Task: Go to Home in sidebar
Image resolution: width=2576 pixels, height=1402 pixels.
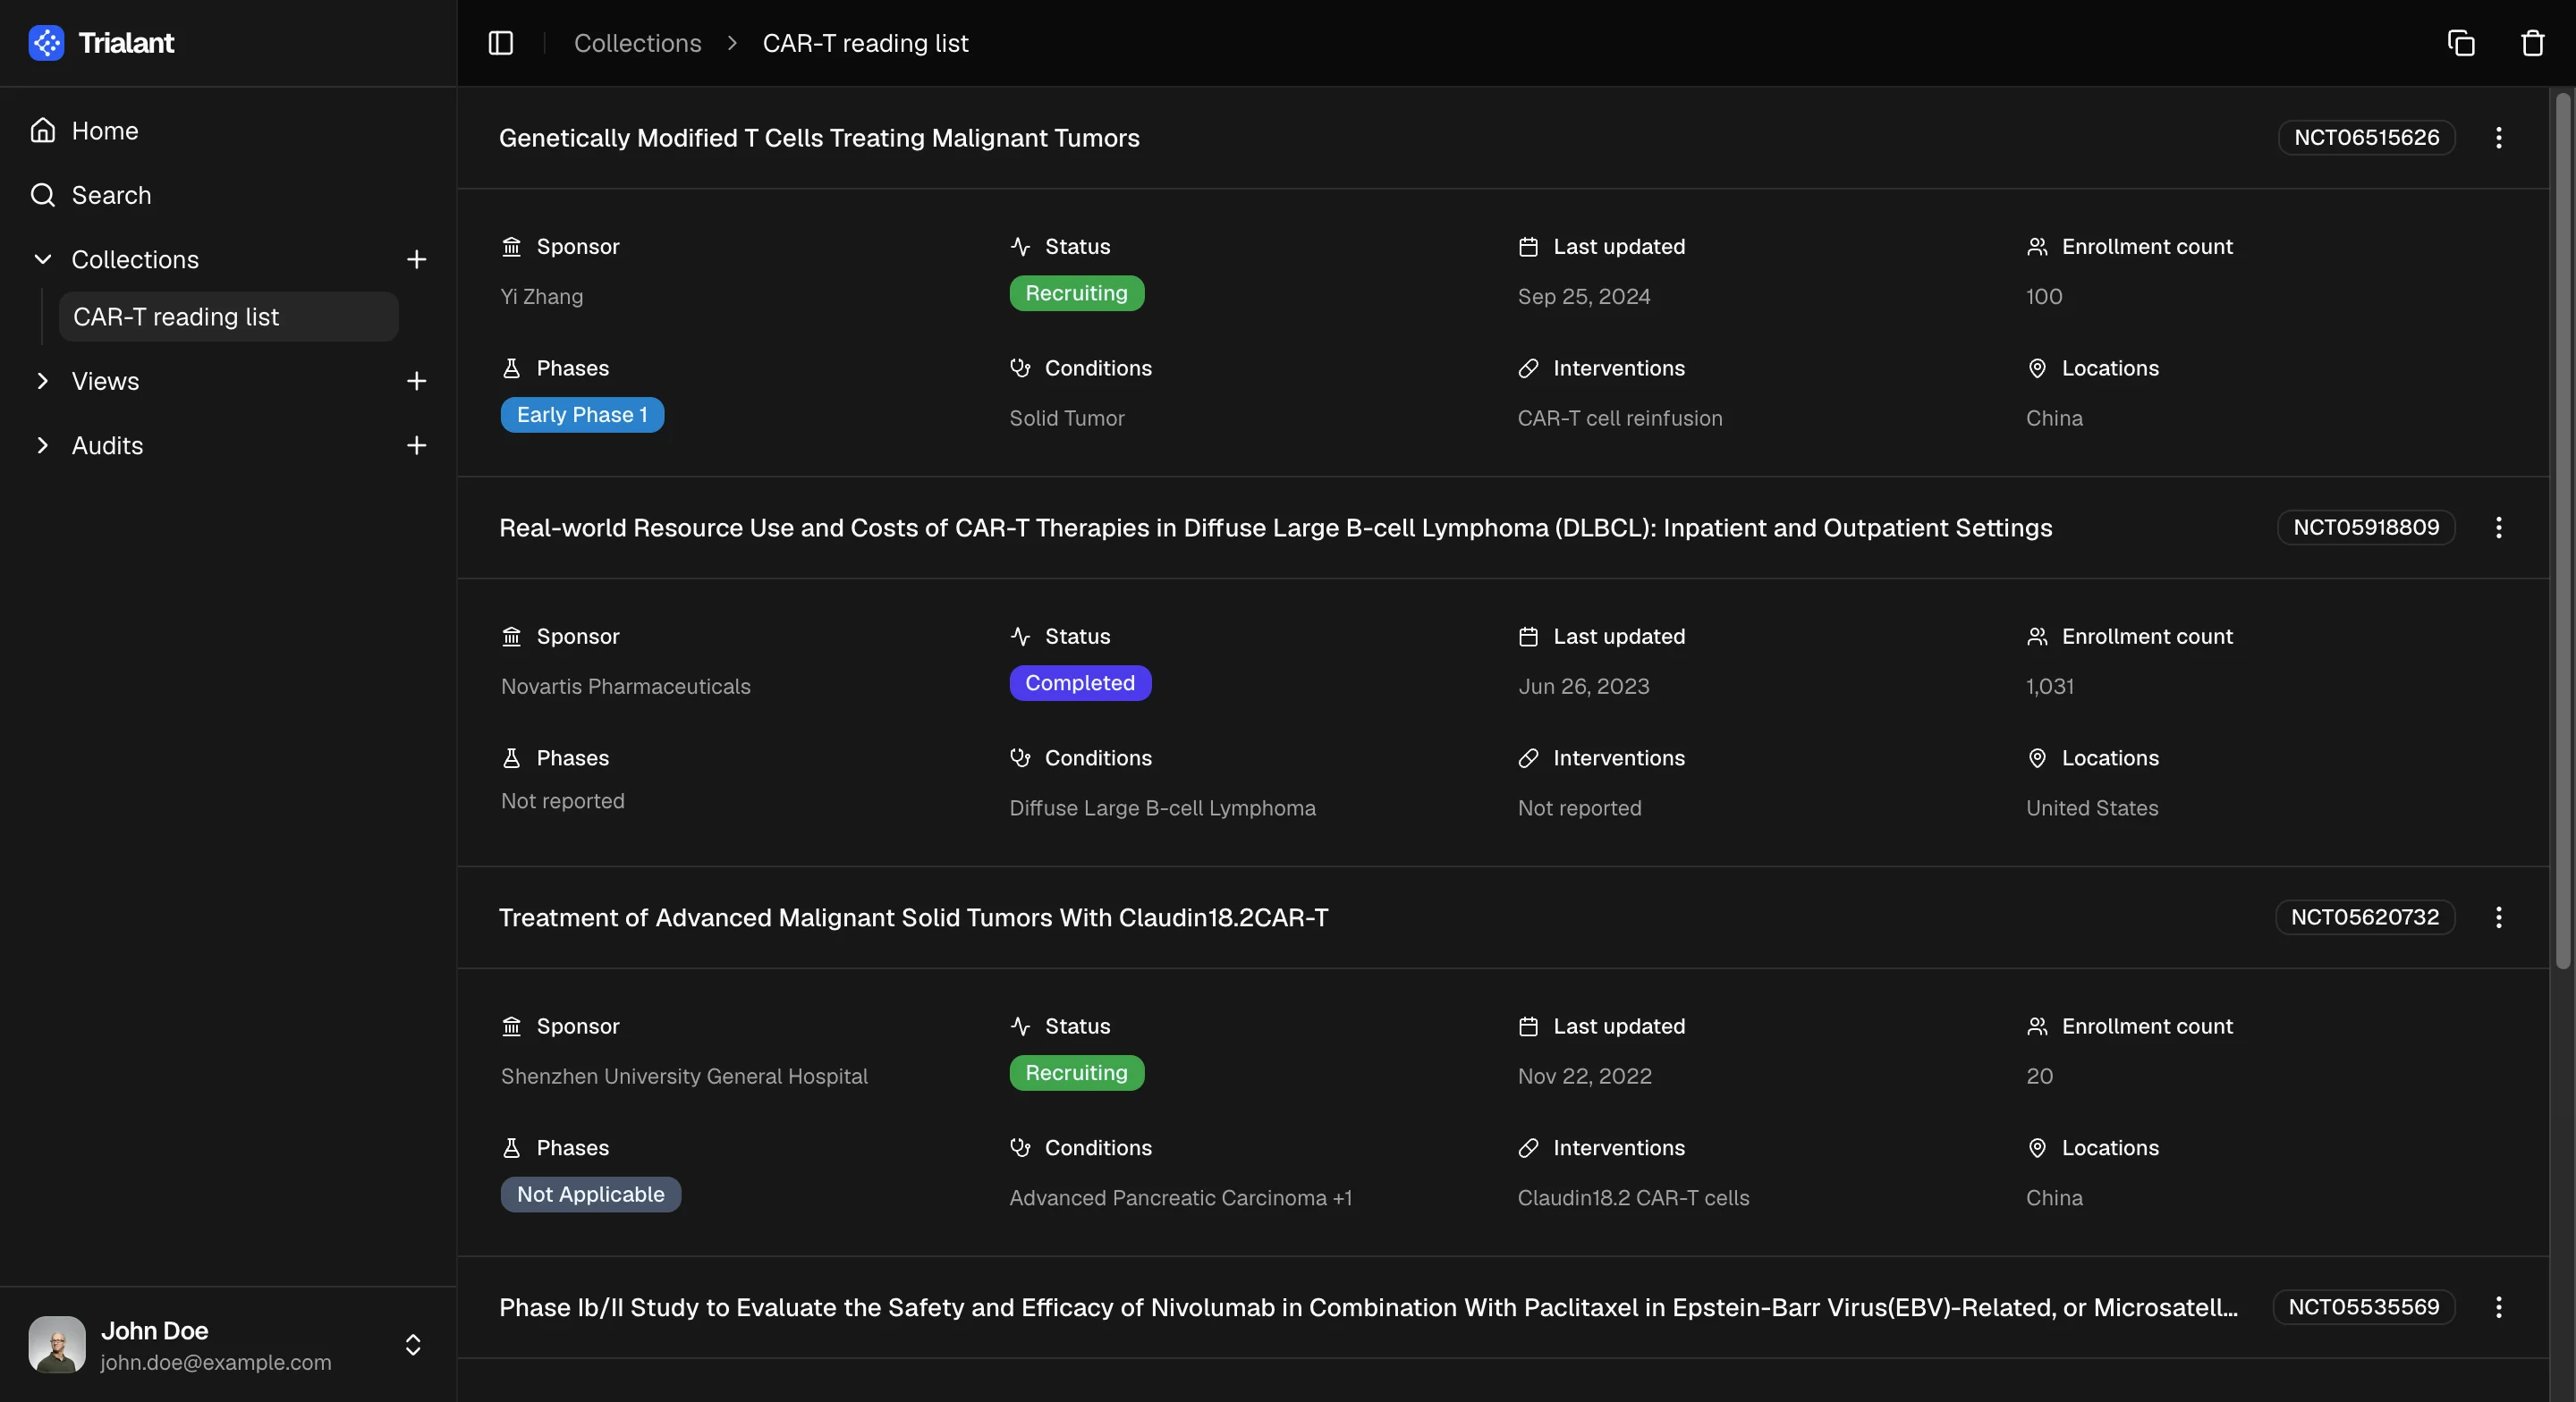Action: 105,131
